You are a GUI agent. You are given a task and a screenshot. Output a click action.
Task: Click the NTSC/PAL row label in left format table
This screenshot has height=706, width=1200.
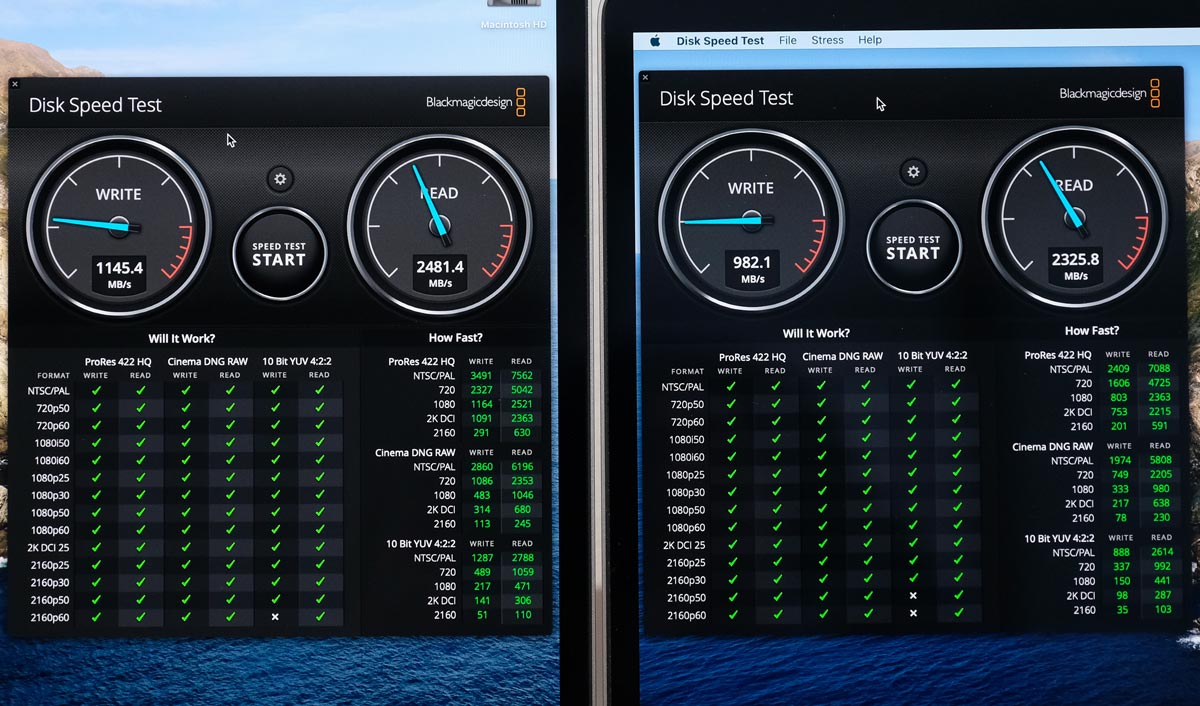[x=49, y=391]
